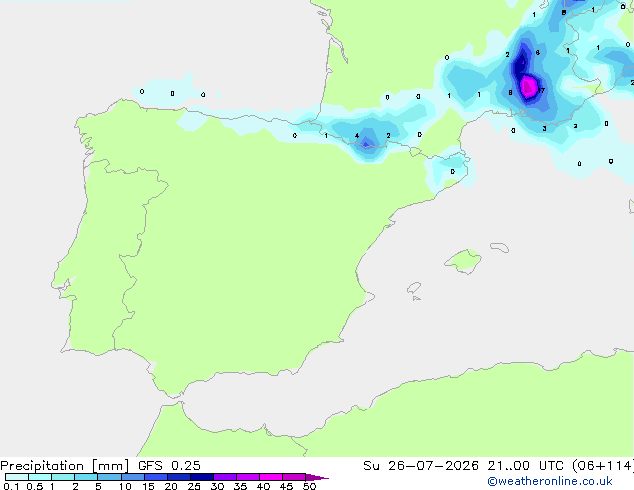The width and height of the screenshot is (634, 490).
Task: Click the "GFS 0.25" model label
Action: pos(169,466)
